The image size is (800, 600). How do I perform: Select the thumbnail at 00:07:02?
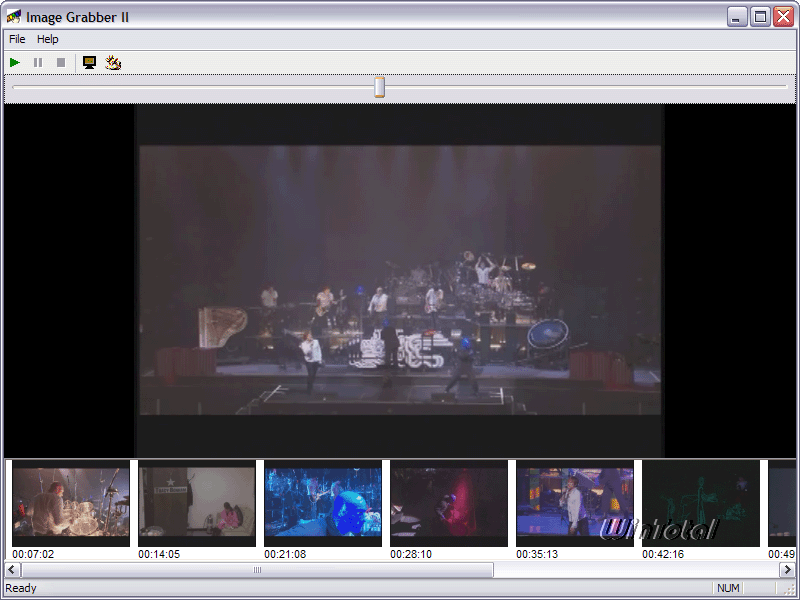coord(70,503)
